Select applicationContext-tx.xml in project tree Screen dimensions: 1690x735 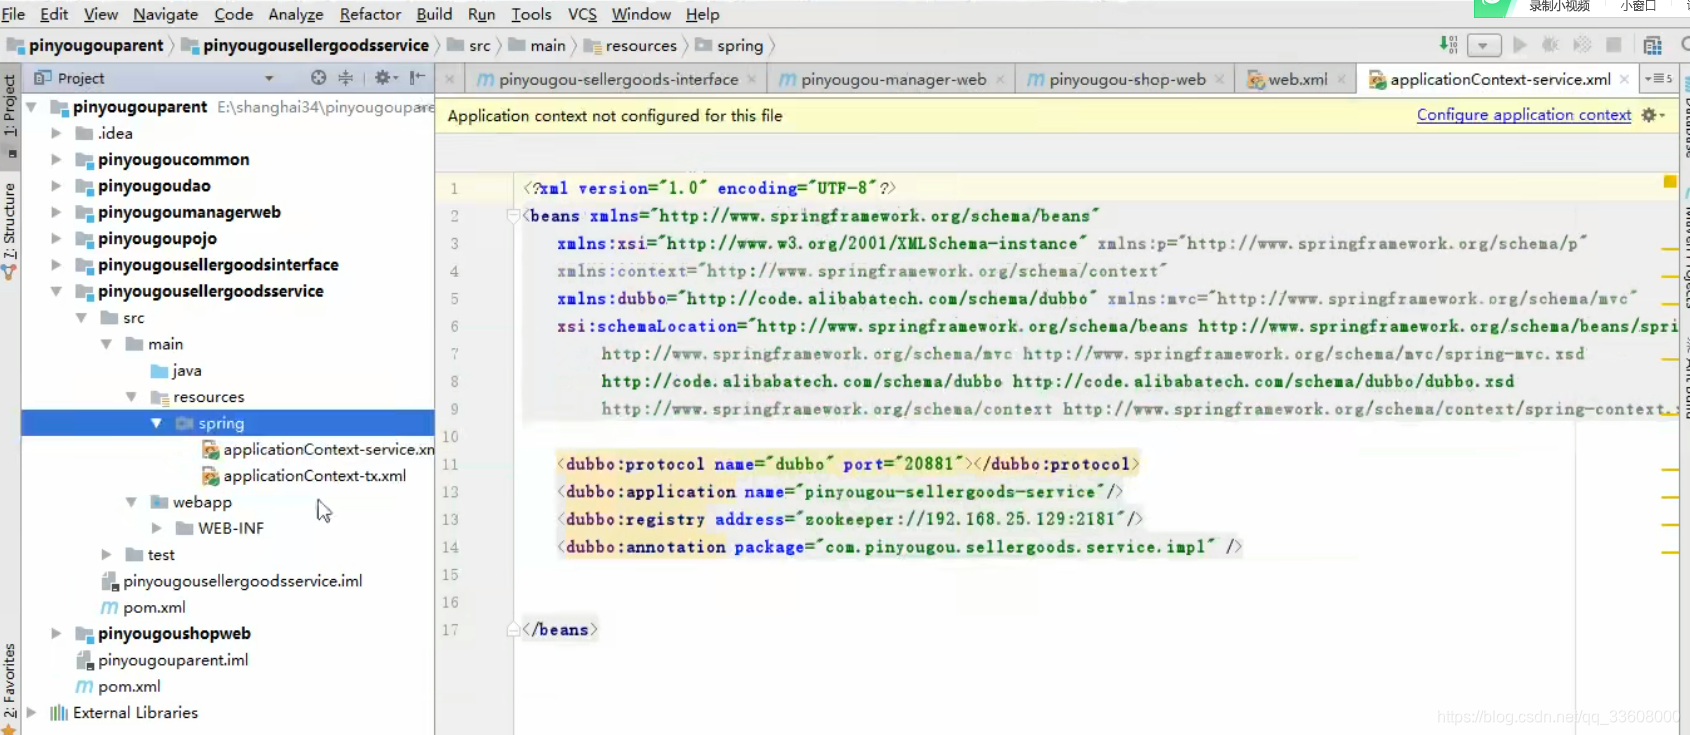click(304, 476)
